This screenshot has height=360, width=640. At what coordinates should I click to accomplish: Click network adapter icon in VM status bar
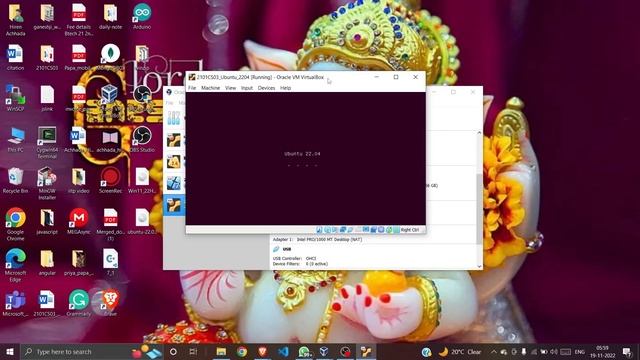(x=343, y=230)
